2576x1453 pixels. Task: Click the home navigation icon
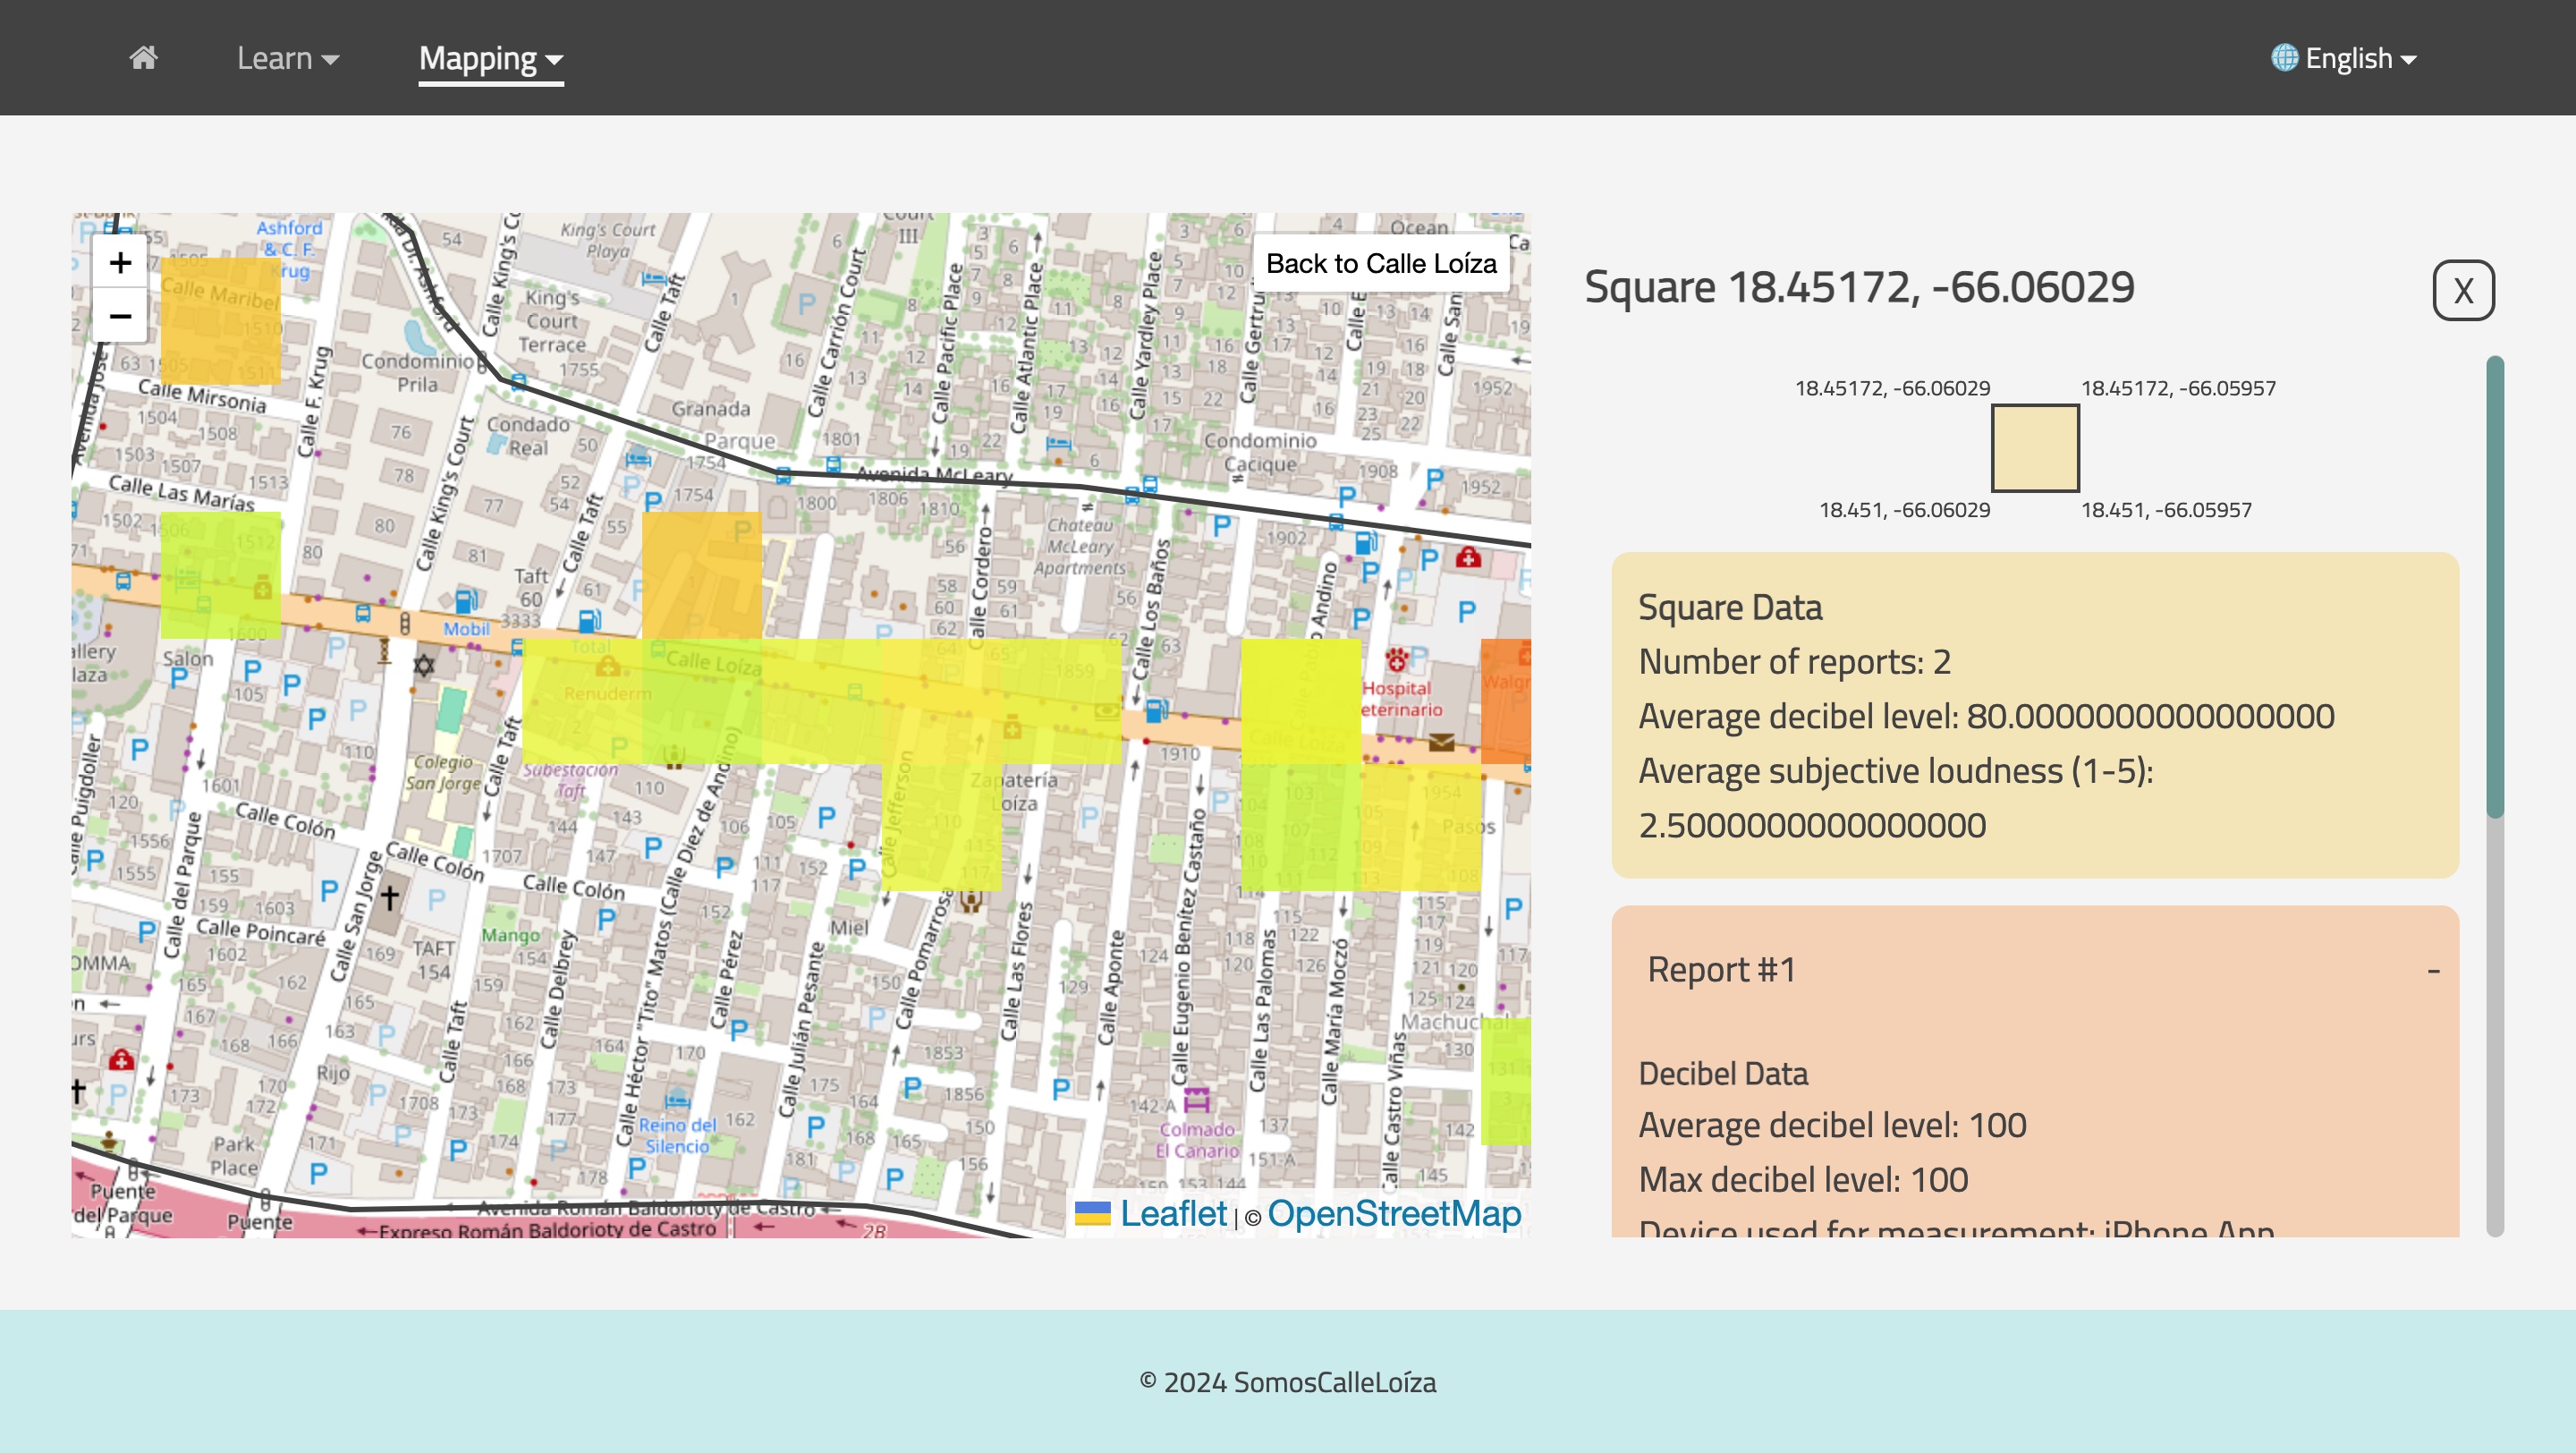pos(141,56)
